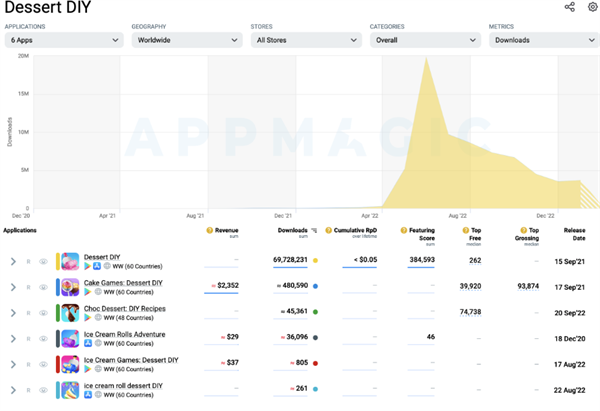Click Google Play icon under Cake Games

pos(88,292)
